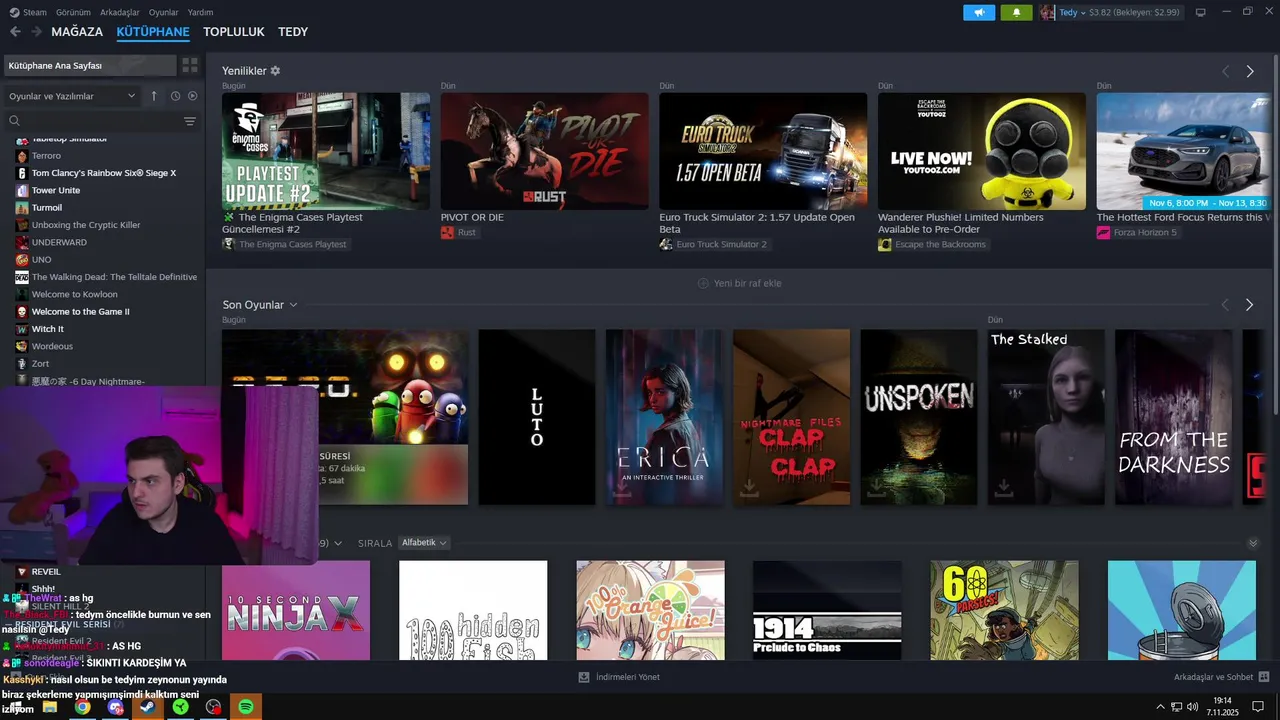Open the Tedy account dropdown
Viewport: 1280px width, 720px height.
1073,12
